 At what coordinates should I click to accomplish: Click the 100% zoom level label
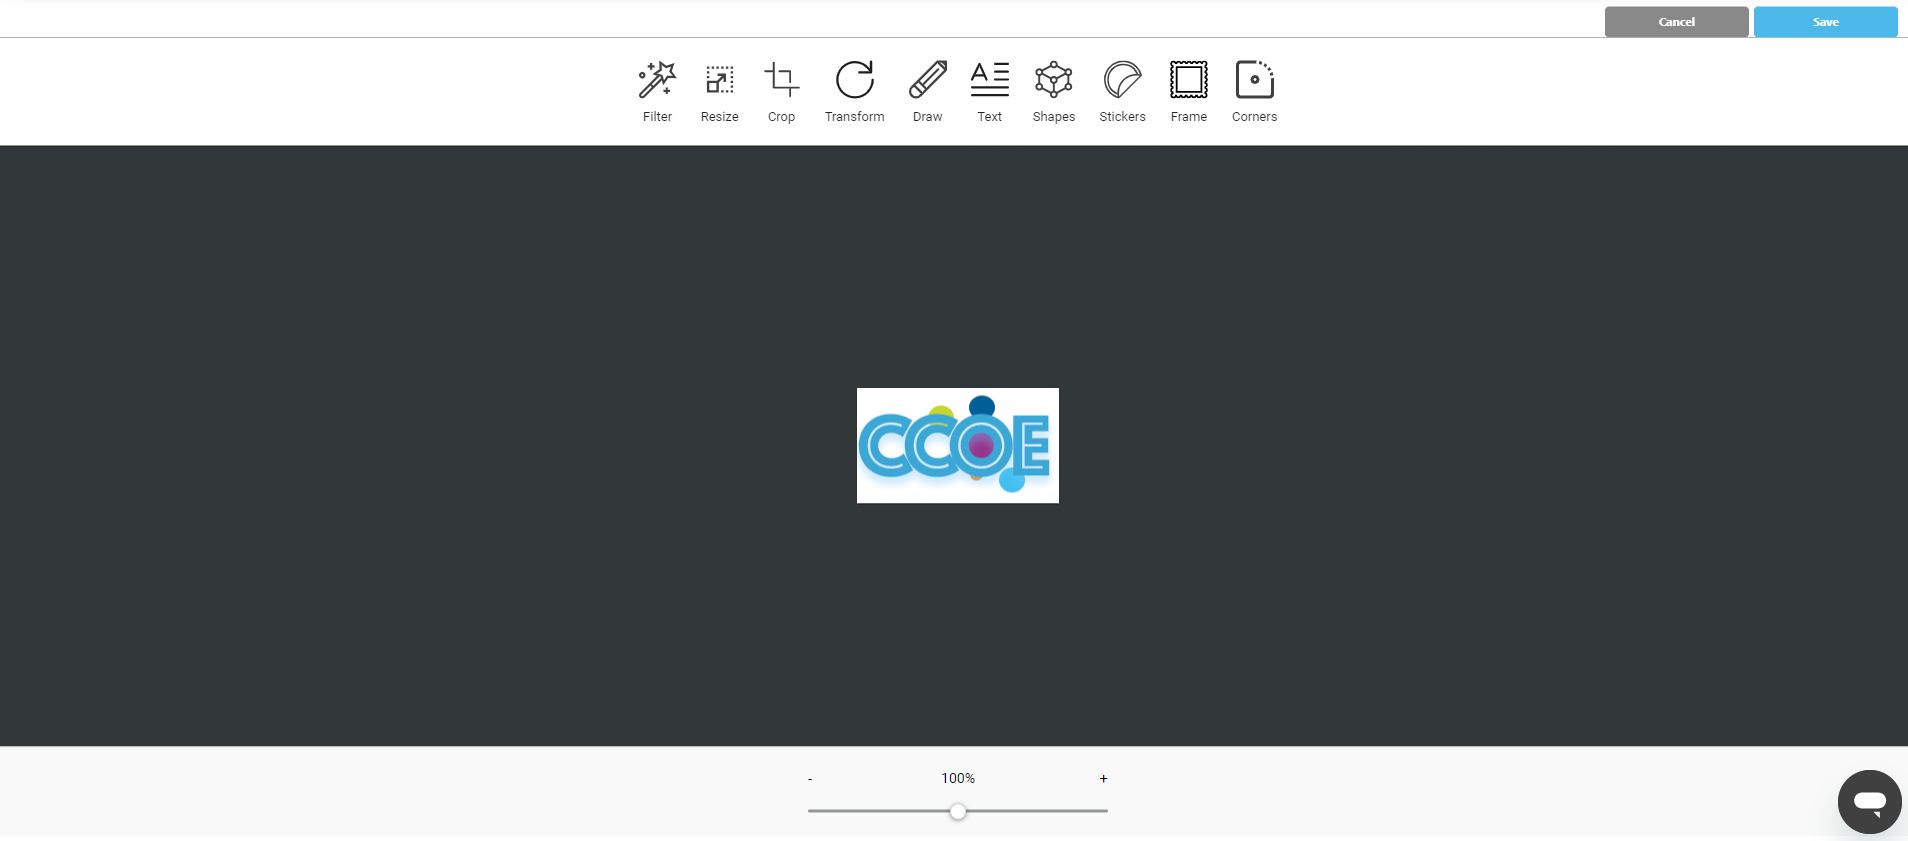[x=957, y=778]
